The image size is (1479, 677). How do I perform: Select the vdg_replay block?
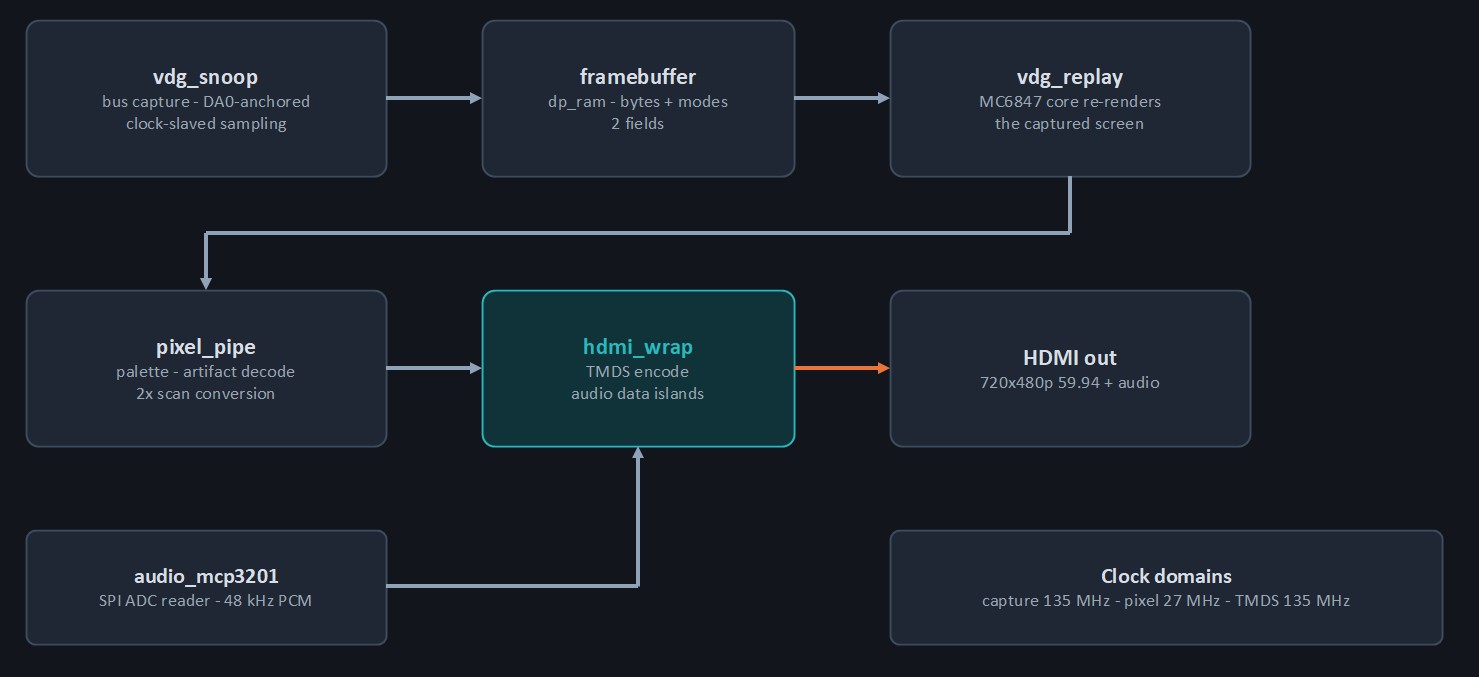click(x=1070, y=99)
